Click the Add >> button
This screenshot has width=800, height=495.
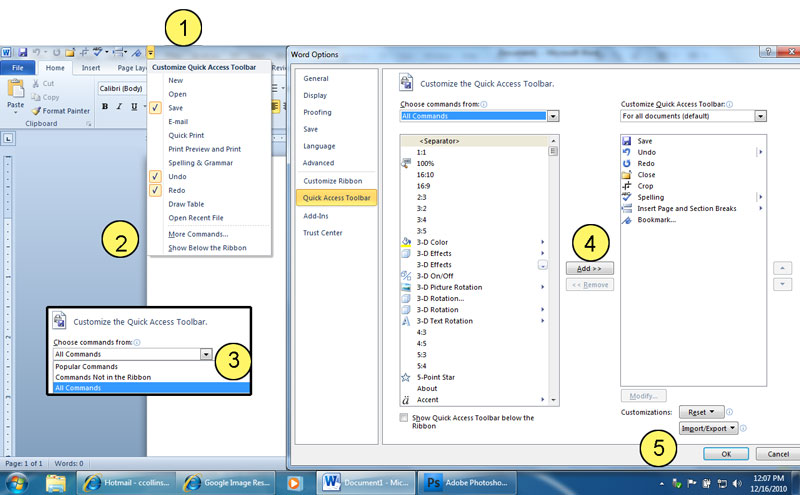(589, 268)
